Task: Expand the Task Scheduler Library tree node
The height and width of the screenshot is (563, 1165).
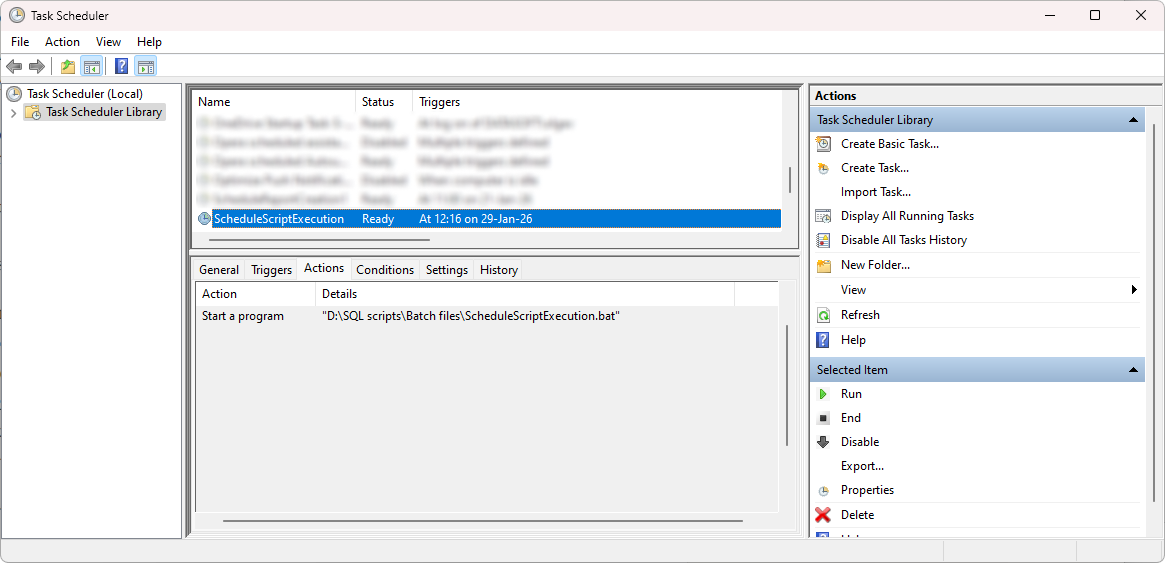Action: click(x=13, y=113)
